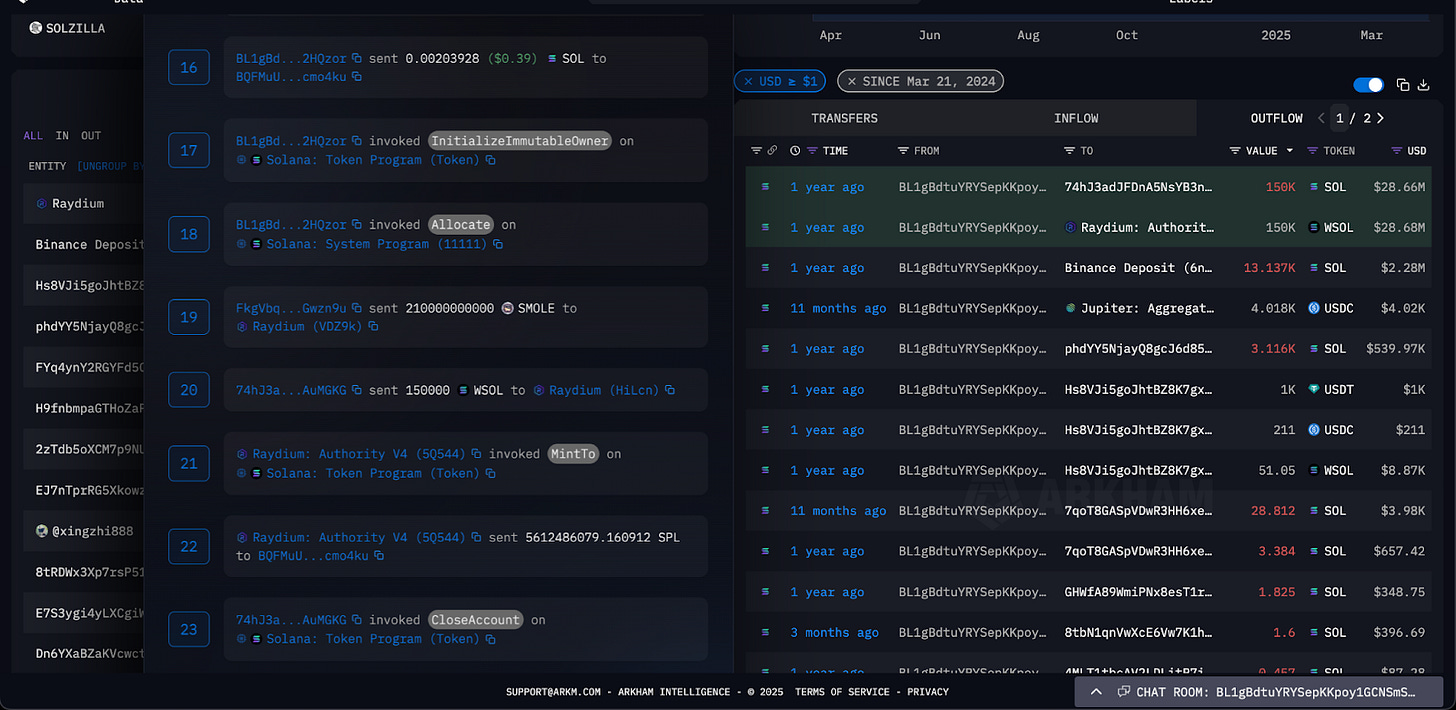Open Solana: System Program (11111) link
This screenshot has width=1456, height=710.
(377, 244)
